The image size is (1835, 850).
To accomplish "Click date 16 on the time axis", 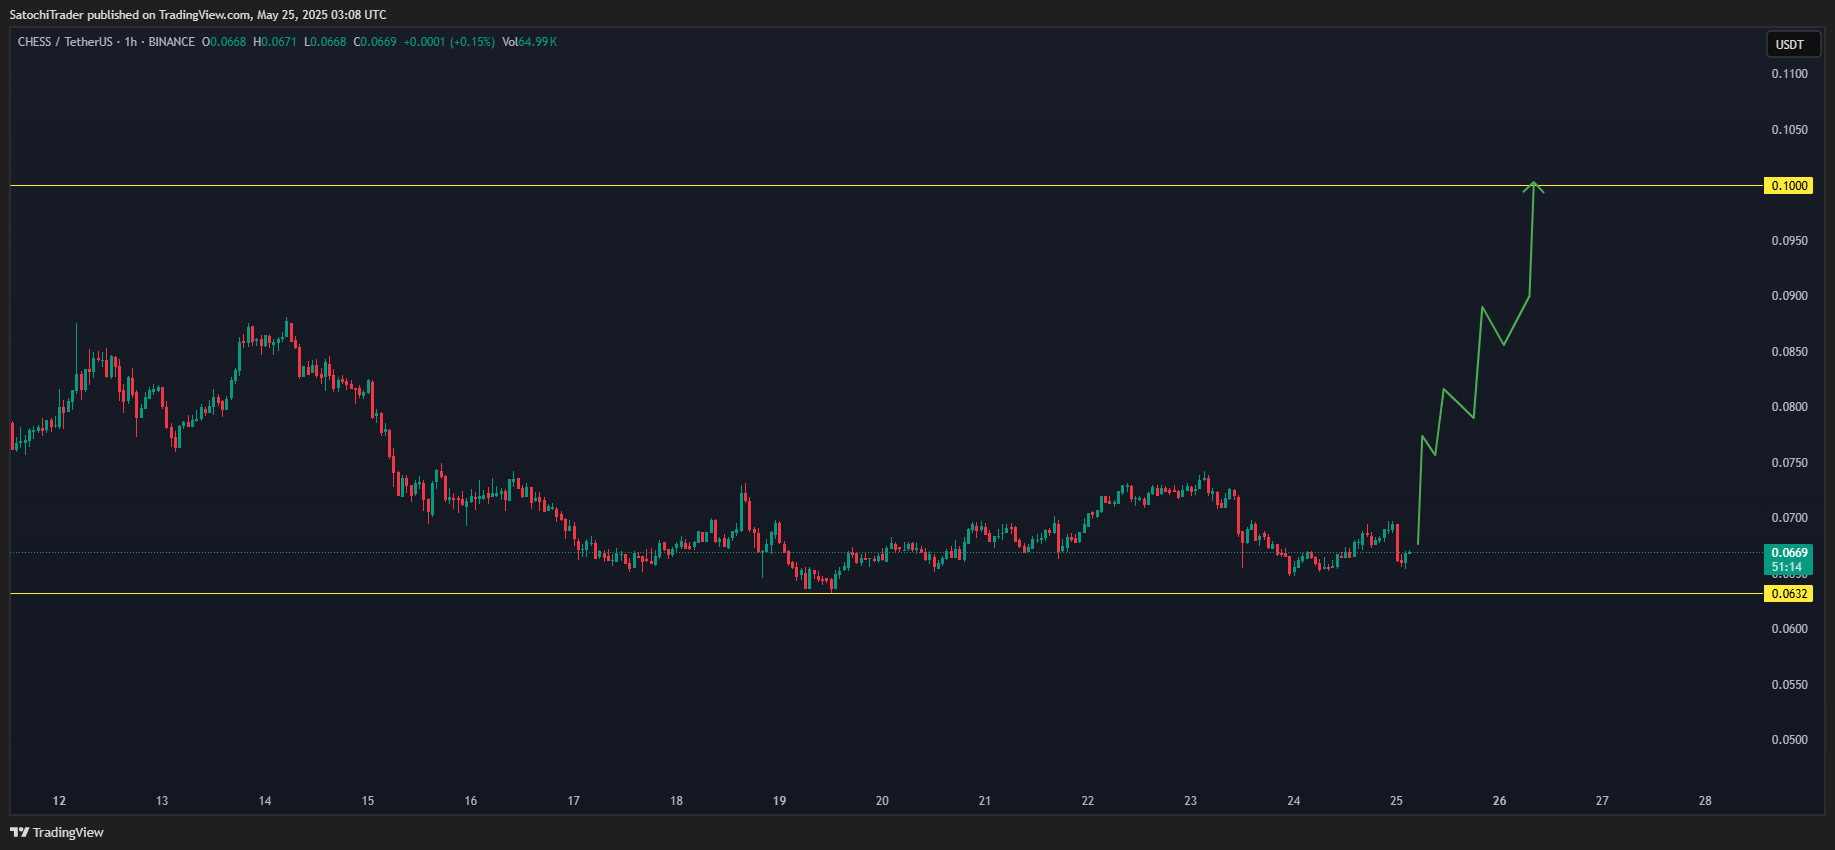I will pos(471,801).
